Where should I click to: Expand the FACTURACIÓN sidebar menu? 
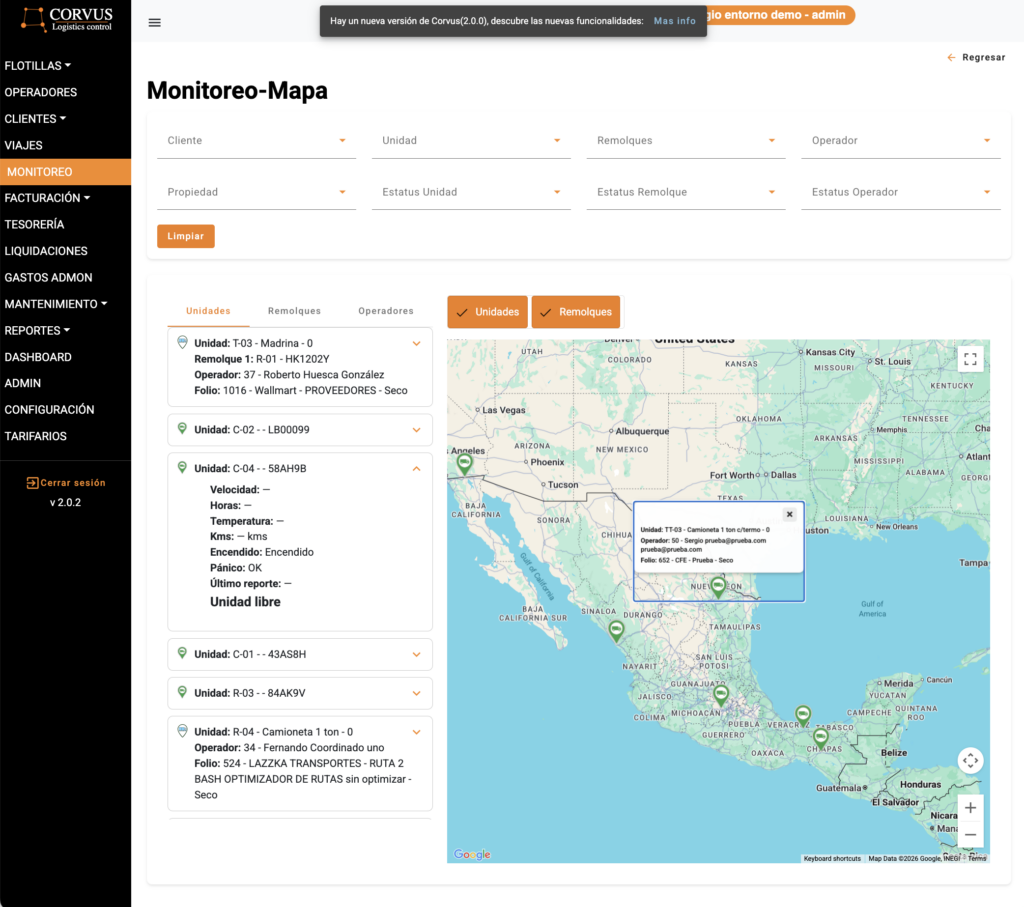47,198
